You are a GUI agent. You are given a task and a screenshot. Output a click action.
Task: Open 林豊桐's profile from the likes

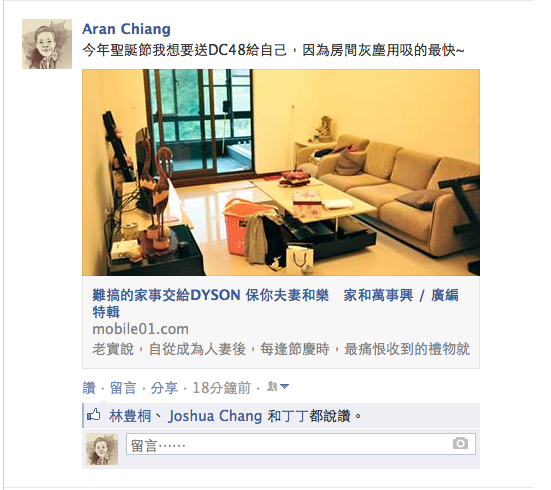point(130,416)
